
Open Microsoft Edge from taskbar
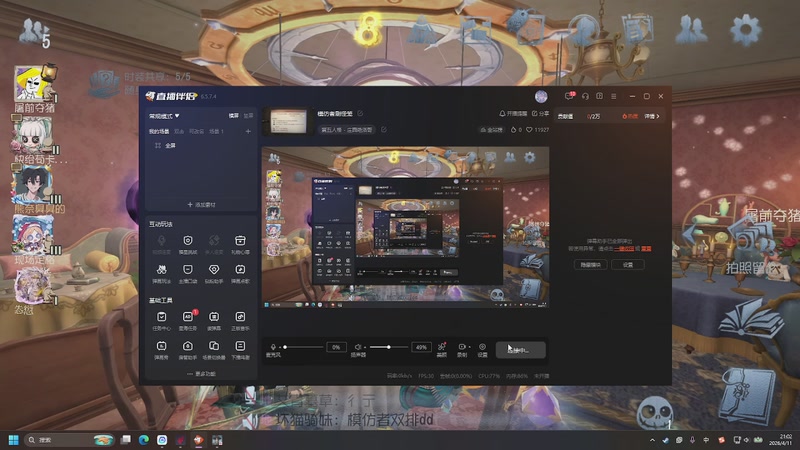[x=143, y=440]
